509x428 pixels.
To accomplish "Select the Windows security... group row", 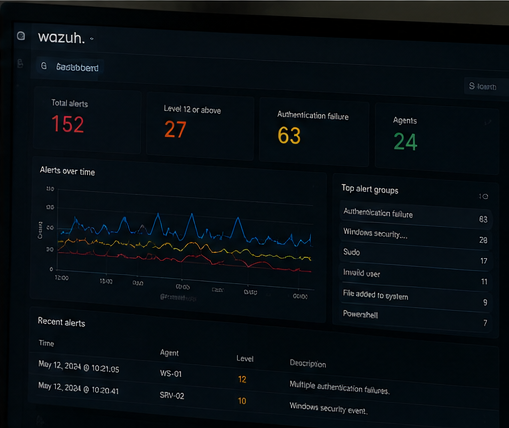I will (x=415, y=235).
